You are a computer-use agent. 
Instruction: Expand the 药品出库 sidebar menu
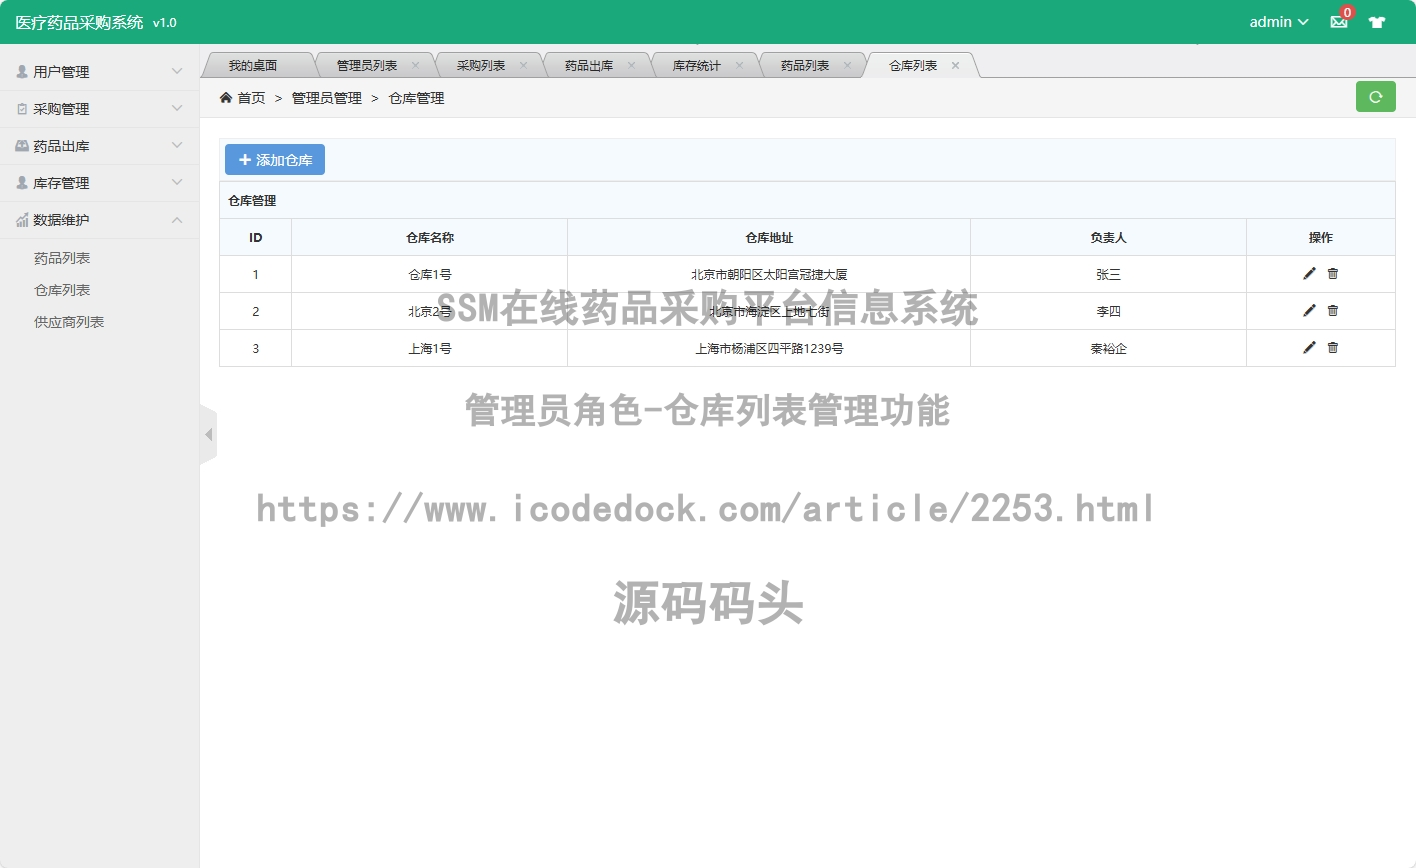point(100,146)
